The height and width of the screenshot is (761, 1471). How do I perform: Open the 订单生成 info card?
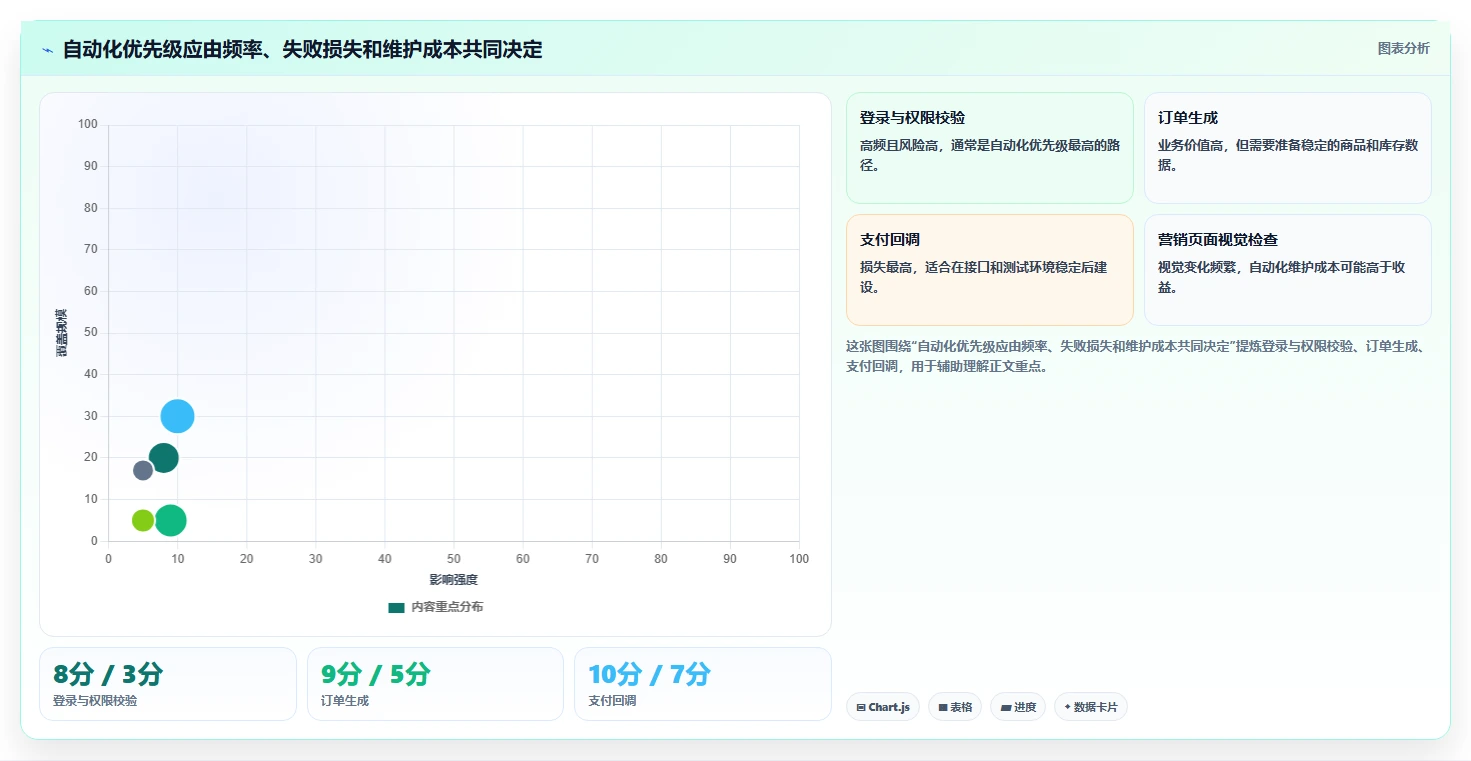[x=1288, y=148]
